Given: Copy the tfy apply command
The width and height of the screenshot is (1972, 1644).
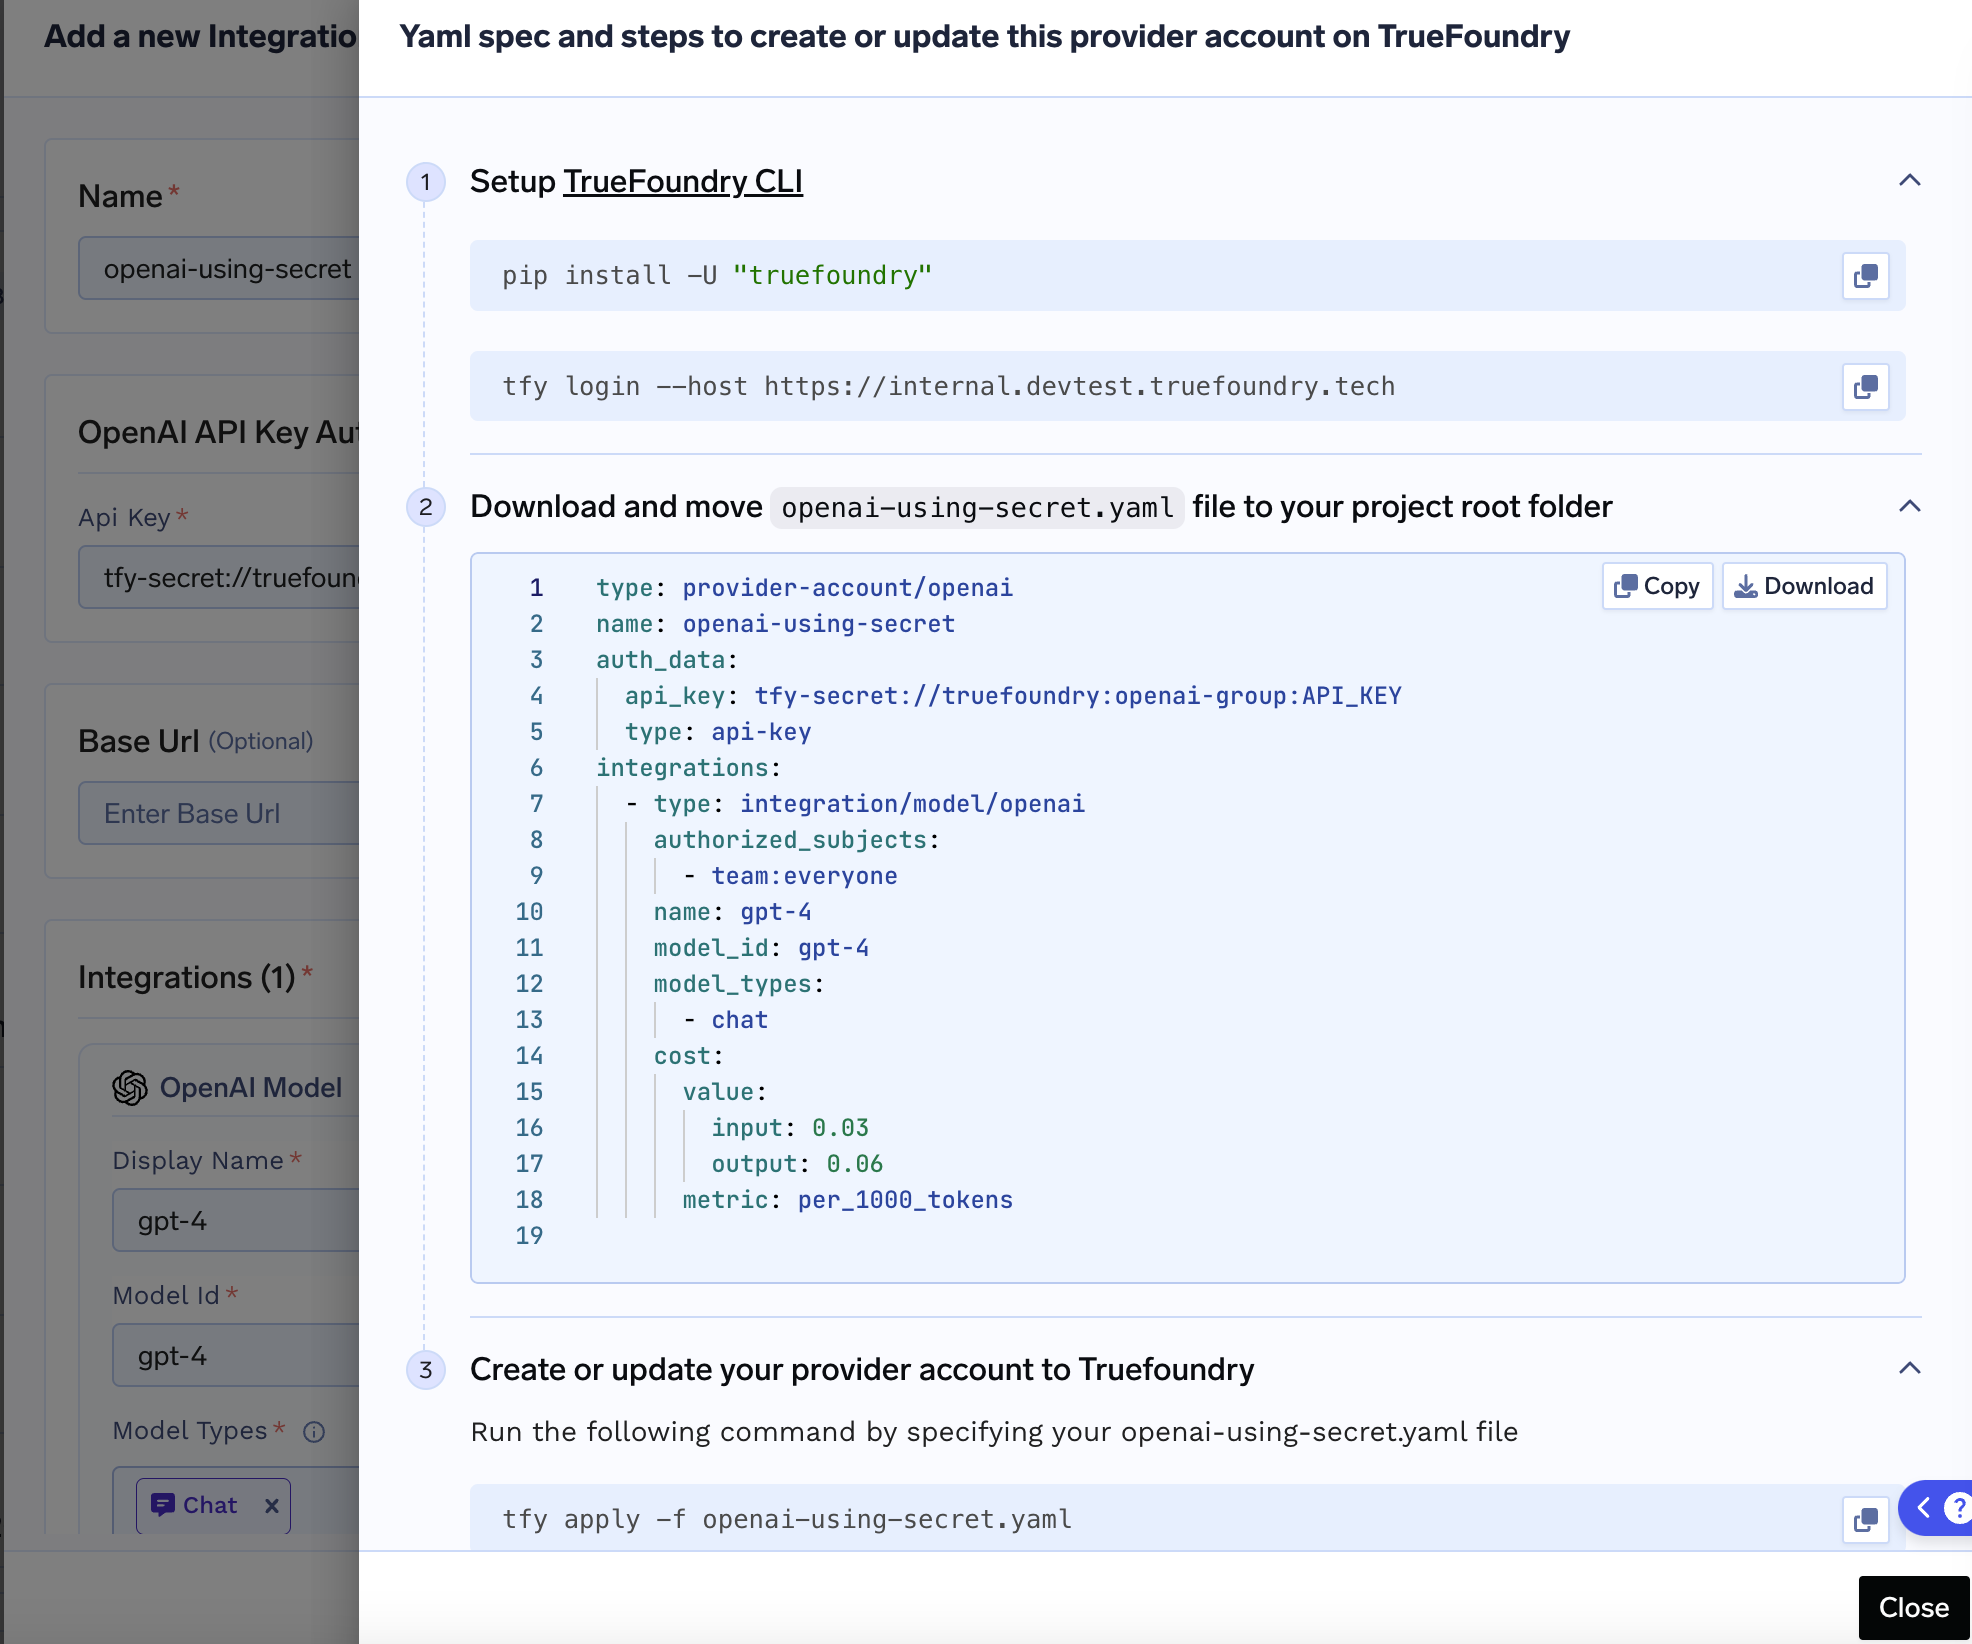Looking at the screenshot, I should pos(1865,1520).
